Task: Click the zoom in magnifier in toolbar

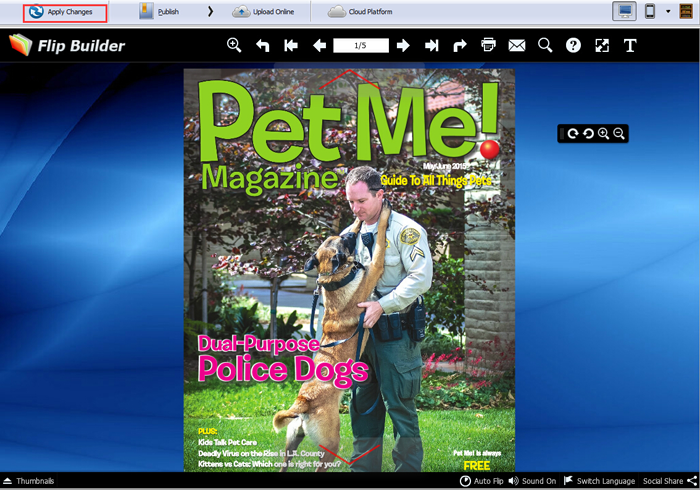Action: (x=234, y=45)
